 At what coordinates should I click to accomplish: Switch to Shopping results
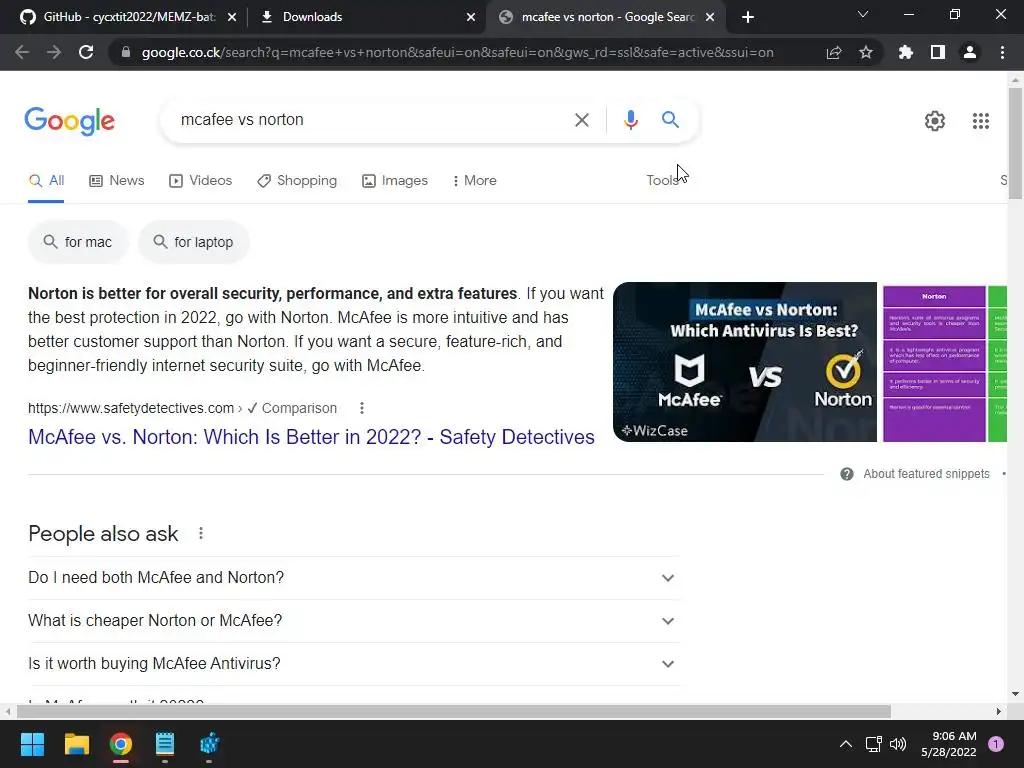point(297,181)
